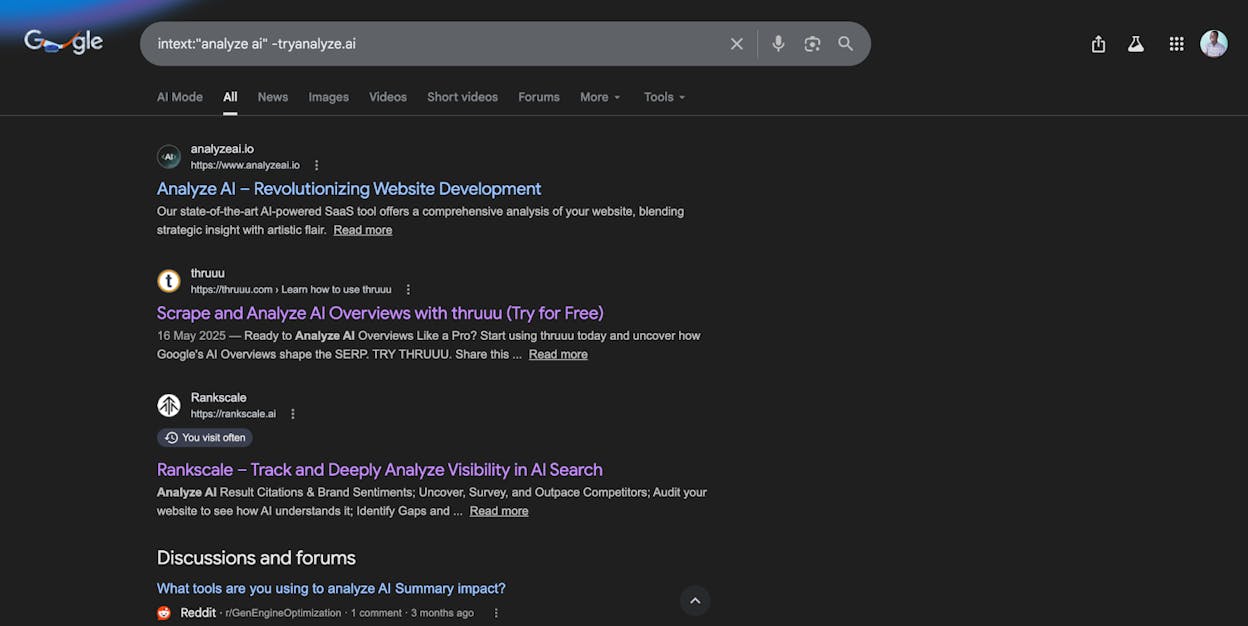Screen dimensions: 1248x626
Task: Open three-dot menu for Rankscale result
Action: (293, 413)
